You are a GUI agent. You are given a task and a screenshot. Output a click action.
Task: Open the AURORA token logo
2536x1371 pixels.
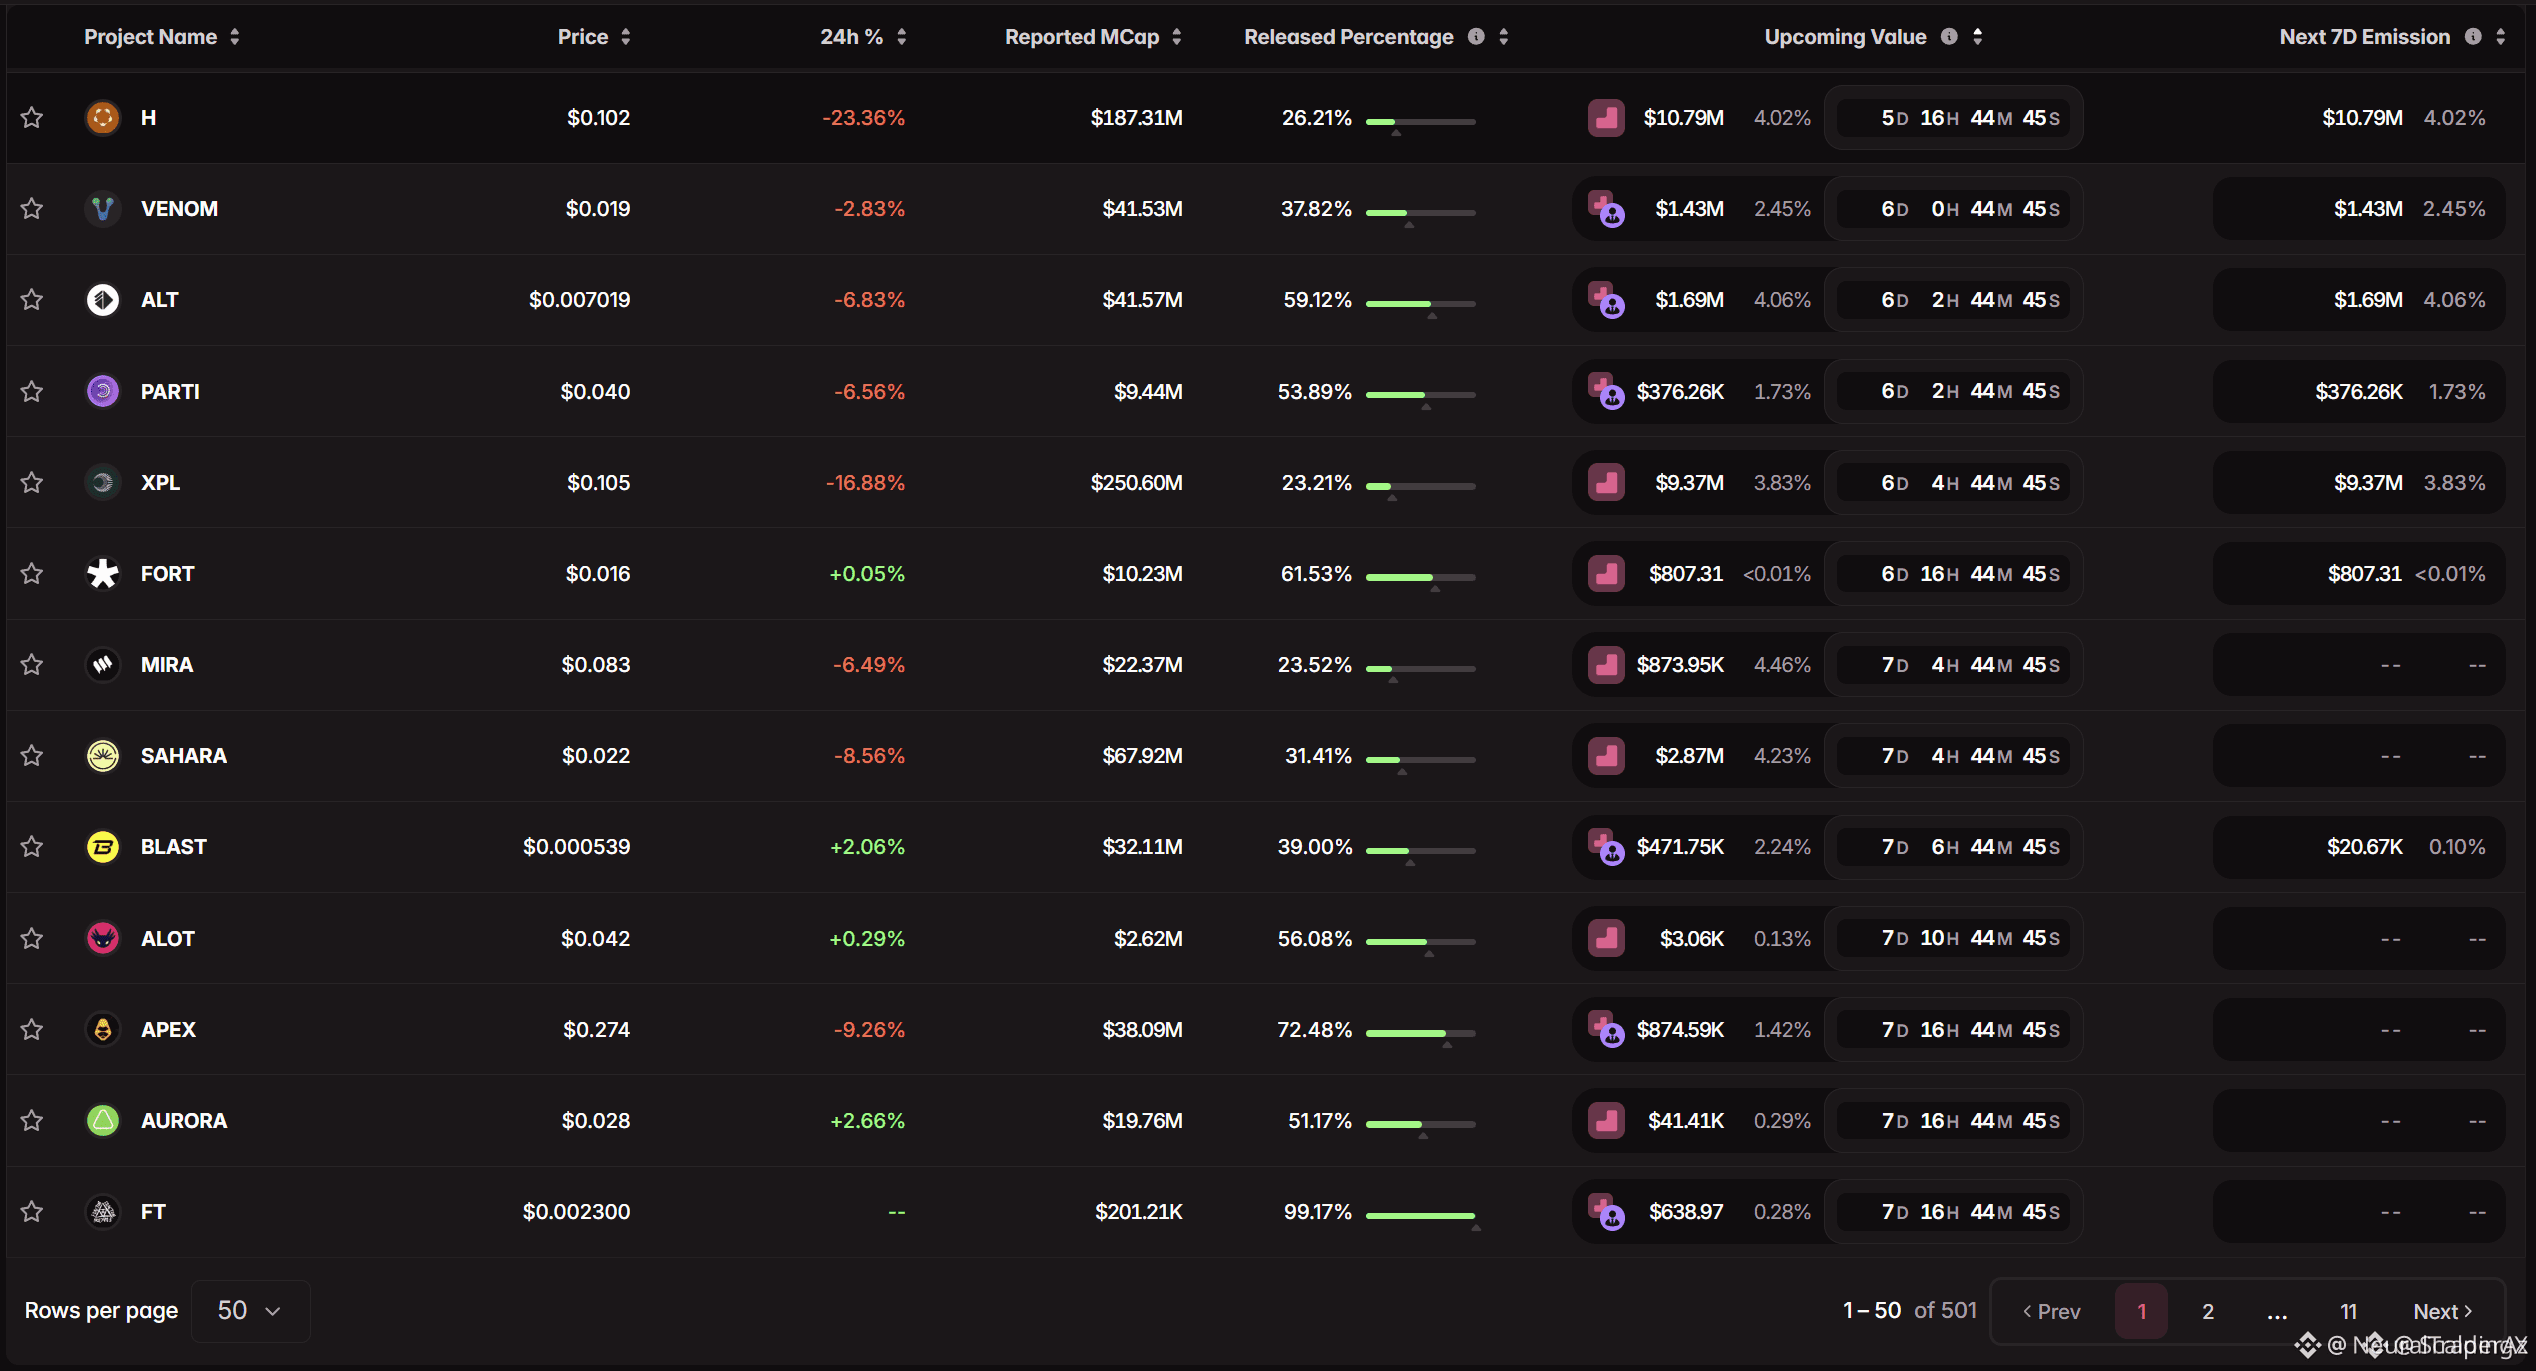pyautogui.click(x=102, y=1121)
